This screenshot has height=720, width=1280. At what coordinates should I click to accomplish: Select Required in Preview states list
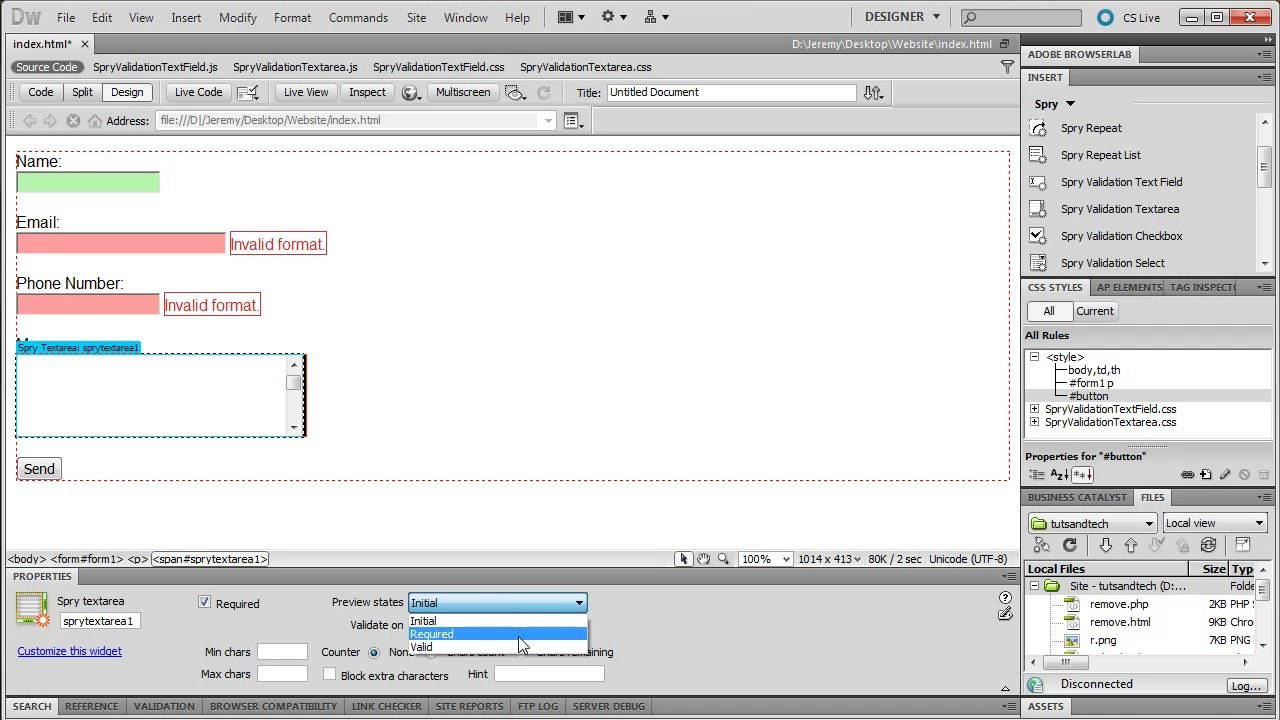(x=498, y=634)
